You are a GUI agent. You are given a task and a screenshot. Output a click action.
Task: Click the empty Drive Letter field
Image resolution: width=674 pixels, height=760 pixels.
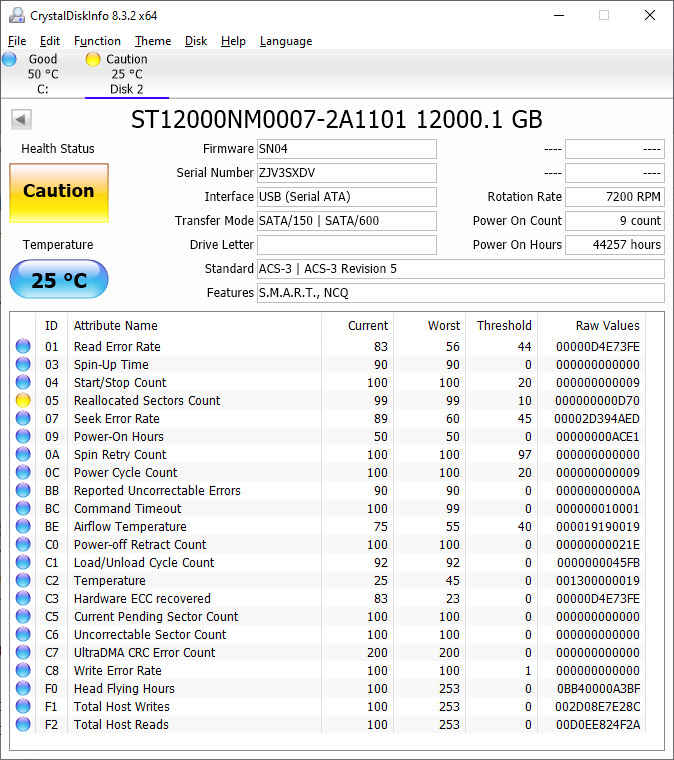(346, 245)
